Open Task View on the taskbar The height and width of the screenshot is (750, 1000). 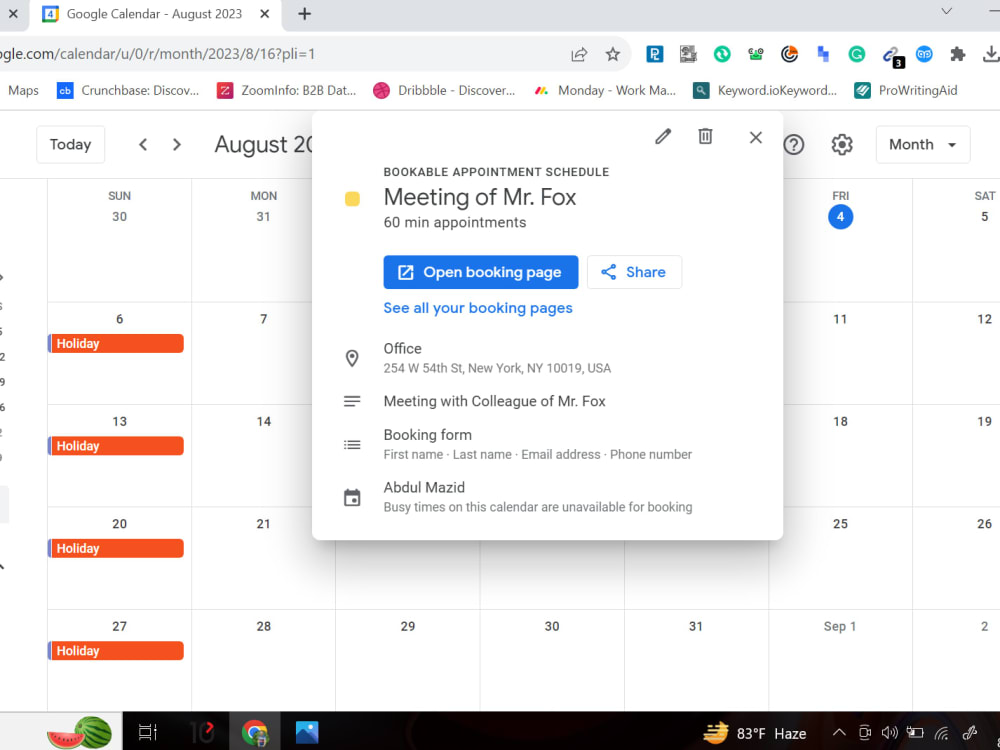pos(148,733)
